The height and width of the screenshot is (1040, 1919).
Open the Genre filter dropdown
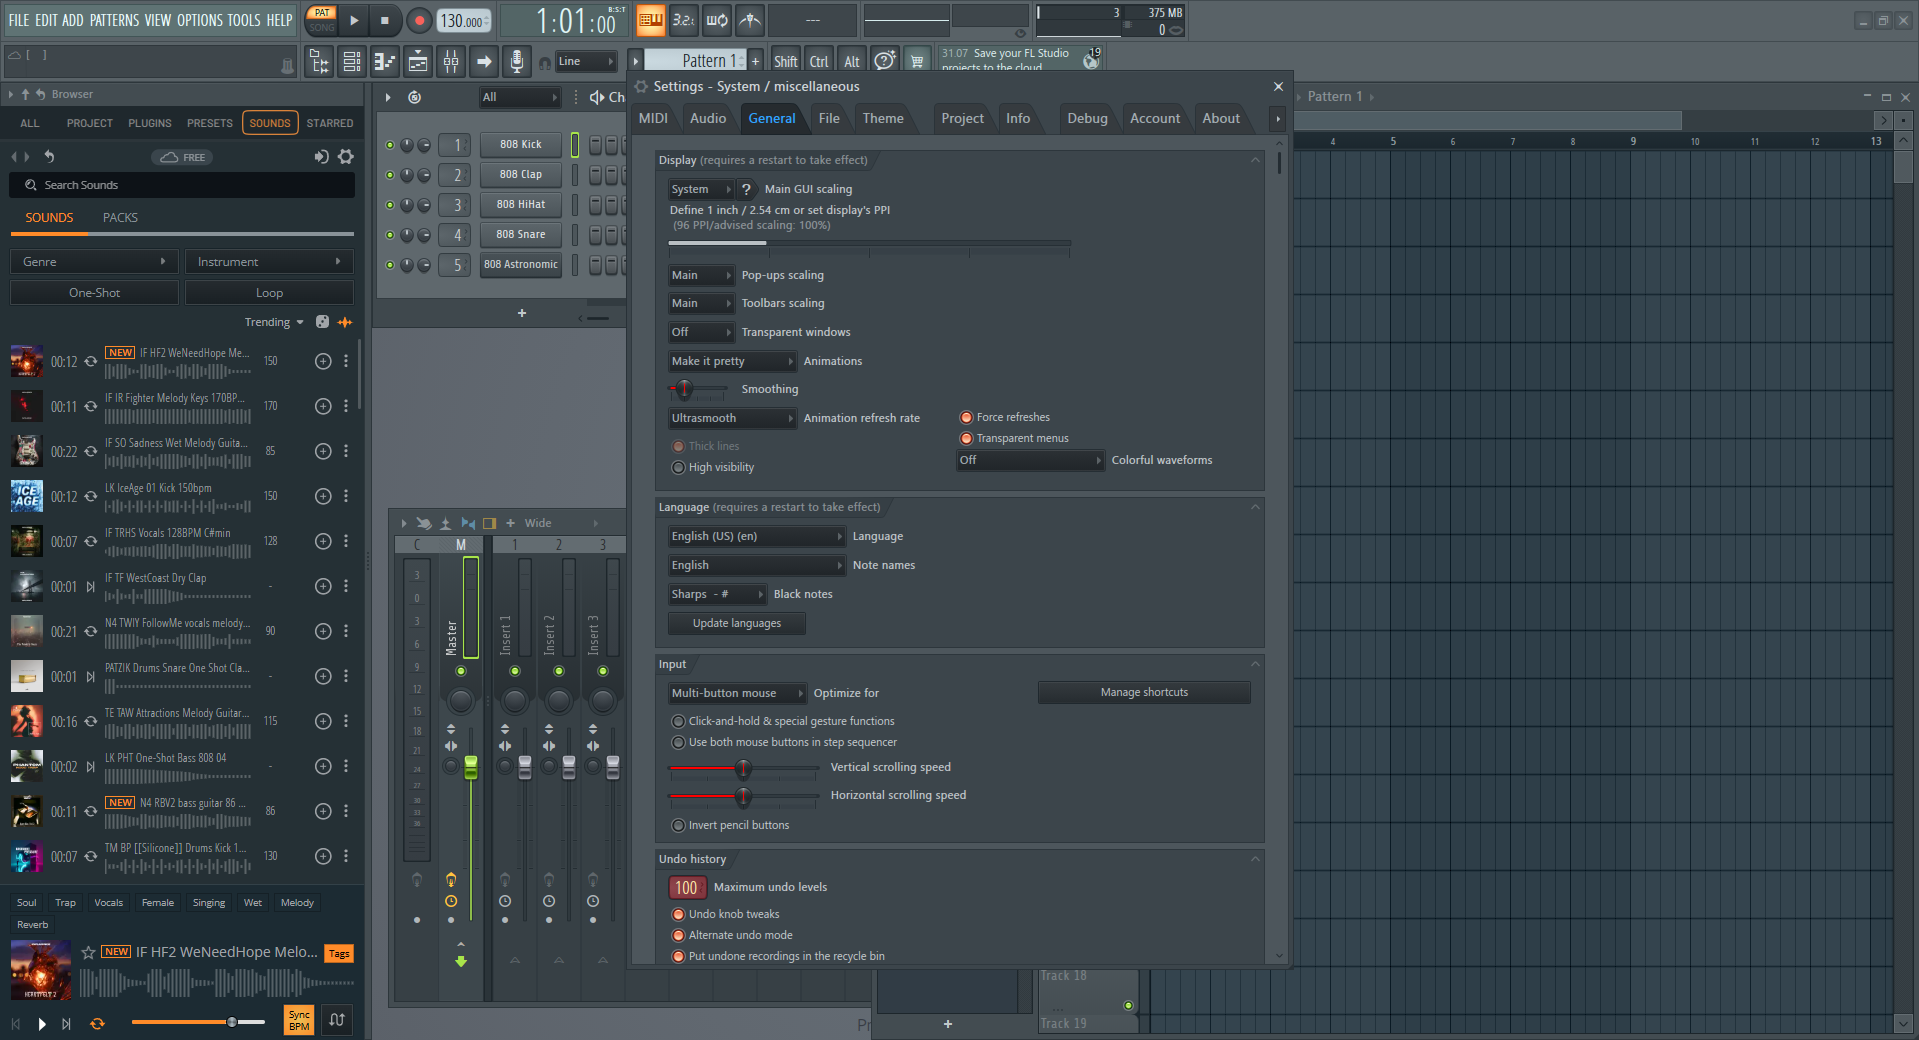(94, 262)
